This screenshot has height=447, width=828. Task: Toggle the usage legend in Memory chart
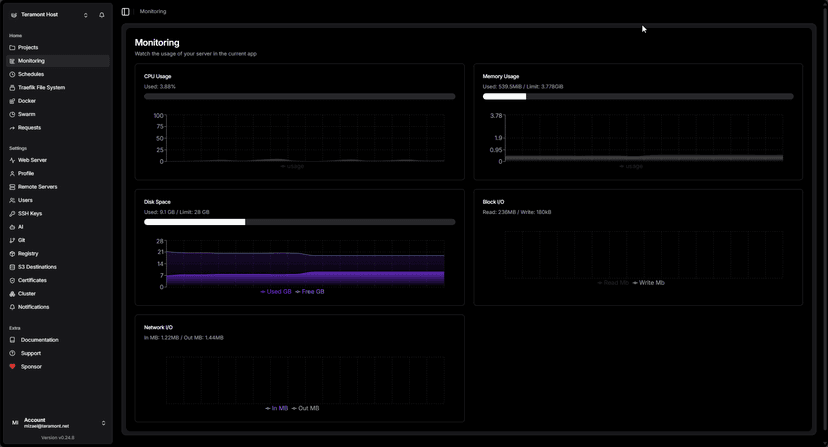click(x=631, y=166)
